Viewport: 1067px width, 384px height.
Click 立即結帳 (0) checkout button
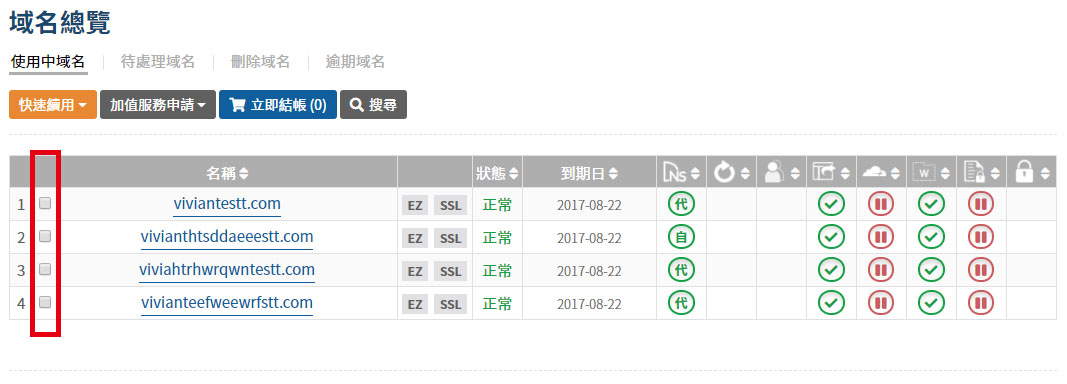[278, 105]
